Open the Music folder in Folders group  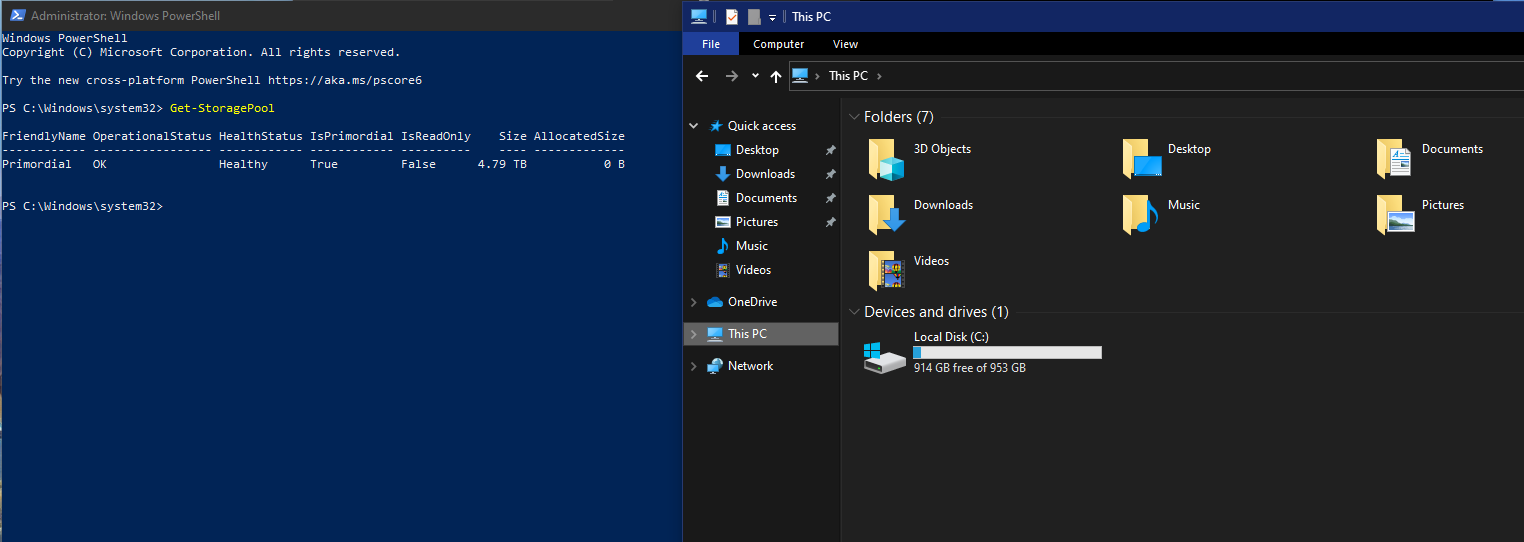point(1142,215)
